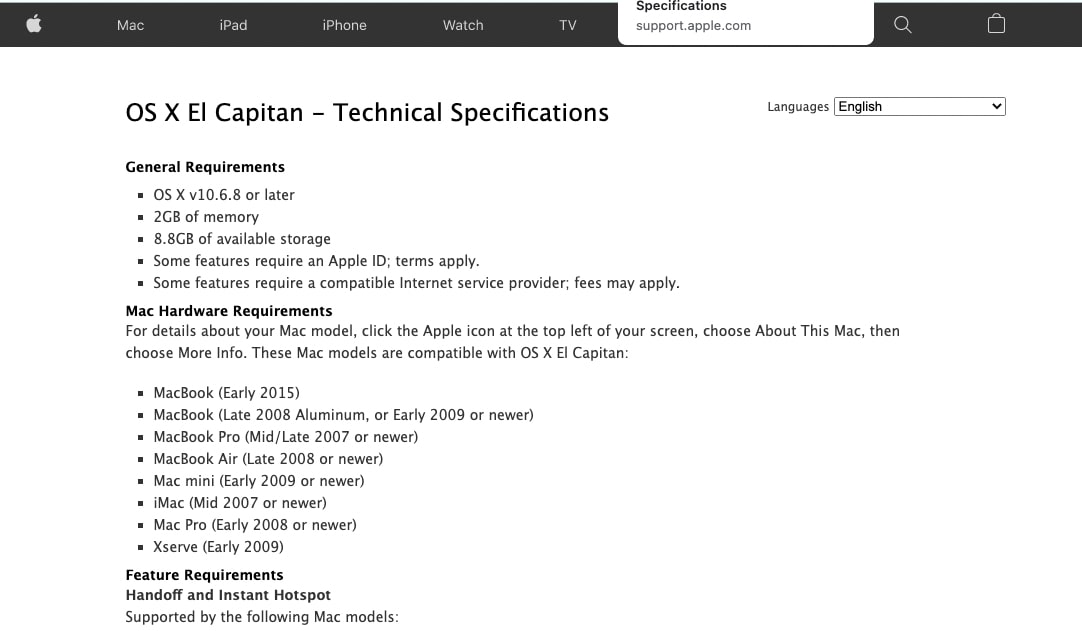The width and height of the screenshot is (1082, 631).
Task: Go to the iPad menu item
Action: (x=233, y=26)
